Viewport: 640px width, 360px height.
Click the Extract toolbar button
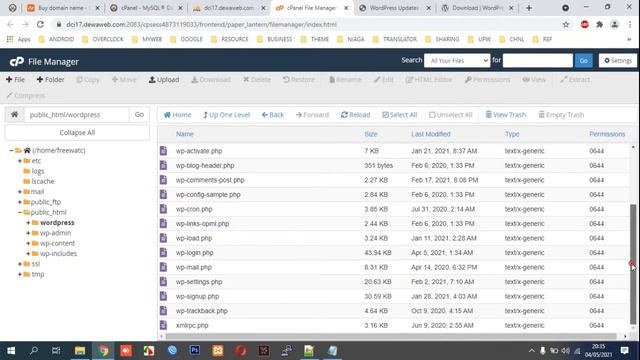pos(575,80)
